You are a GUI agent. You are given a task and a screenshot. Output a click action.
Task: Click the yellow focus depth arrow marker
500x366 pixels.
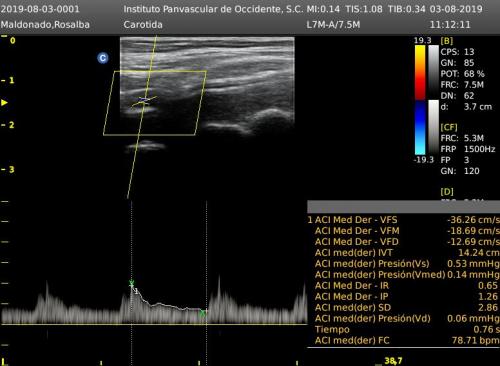pos(4,102)
